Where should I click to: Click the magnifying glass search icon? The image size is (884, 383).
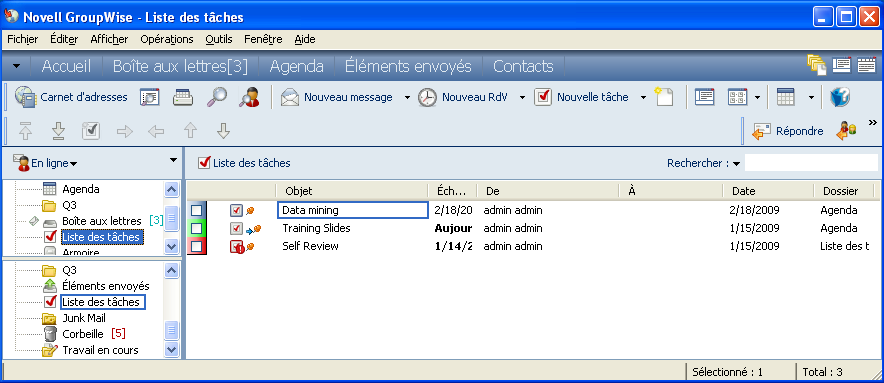point(216,97)
